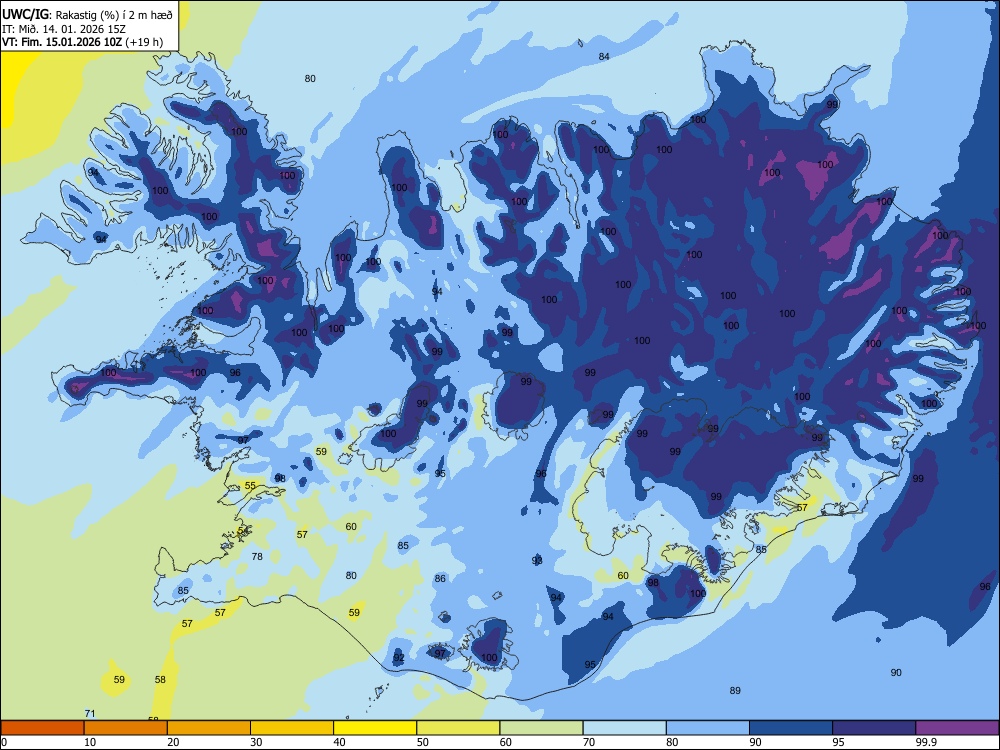Pick the pale yellow 50–60 legend swatch
Screen dimensions: 1000x750
coord(458,728)
